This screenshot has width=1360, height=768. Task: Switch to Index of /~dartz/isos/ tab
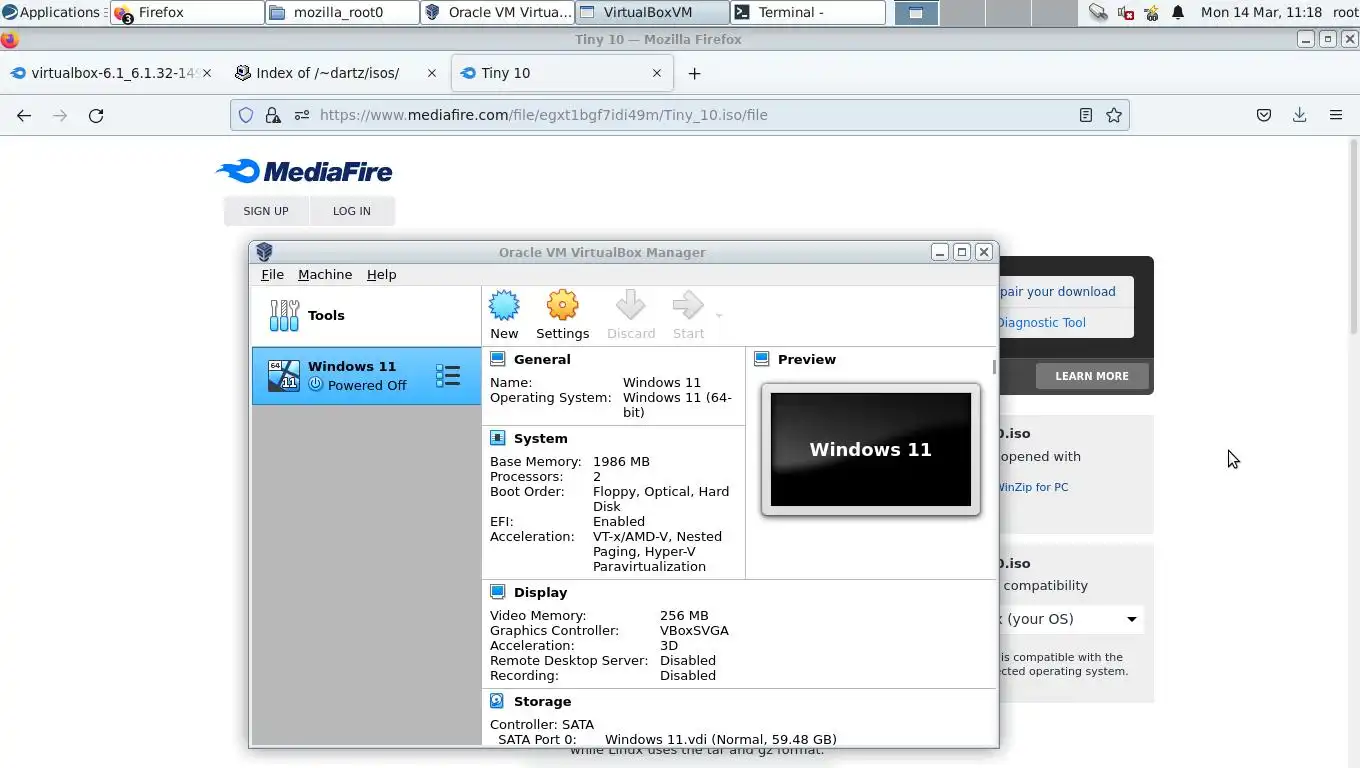[336, 73]
